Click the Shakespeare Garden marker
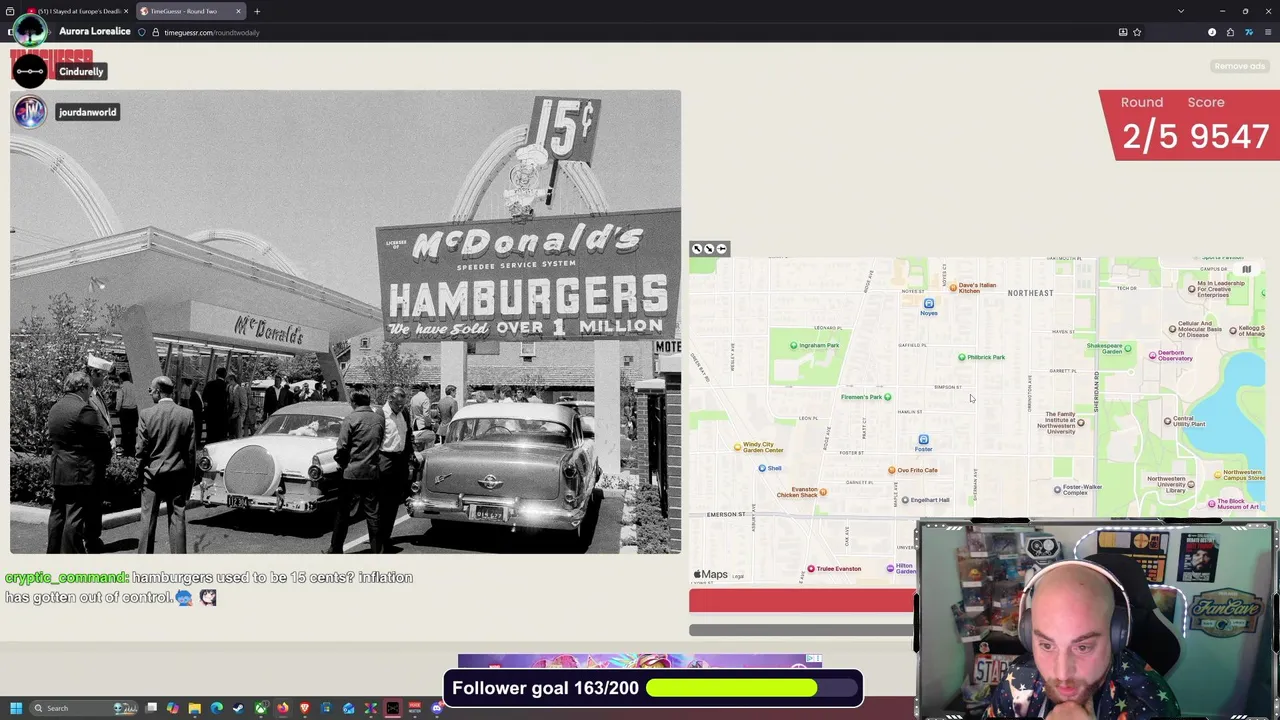1280x720 pixels. tap(1127, 349)
